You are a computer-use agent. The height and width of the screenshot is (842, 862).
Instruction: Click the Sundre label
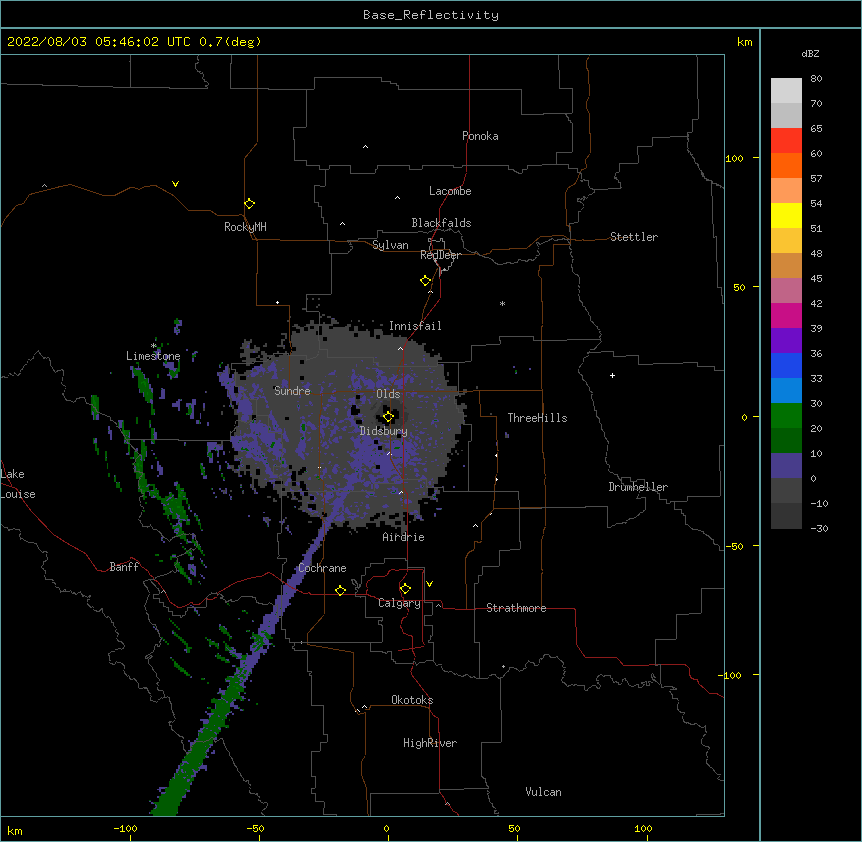[x=292, y=391]
